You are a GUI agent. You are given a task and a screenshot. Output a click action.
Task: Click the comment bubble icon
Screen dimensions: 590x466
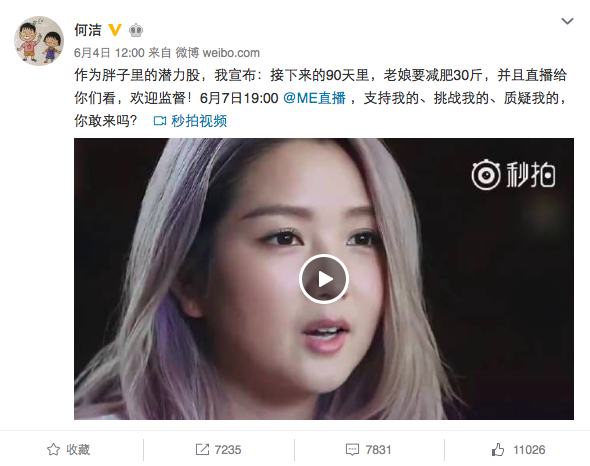[352, 450]
